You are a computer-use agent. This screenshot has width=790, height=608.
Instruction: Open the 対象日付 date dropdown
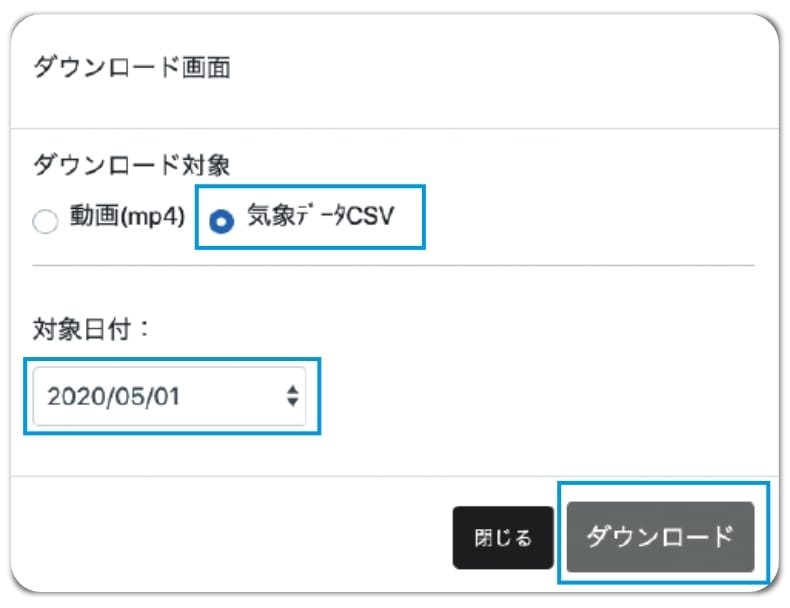(x=169, y=396)
